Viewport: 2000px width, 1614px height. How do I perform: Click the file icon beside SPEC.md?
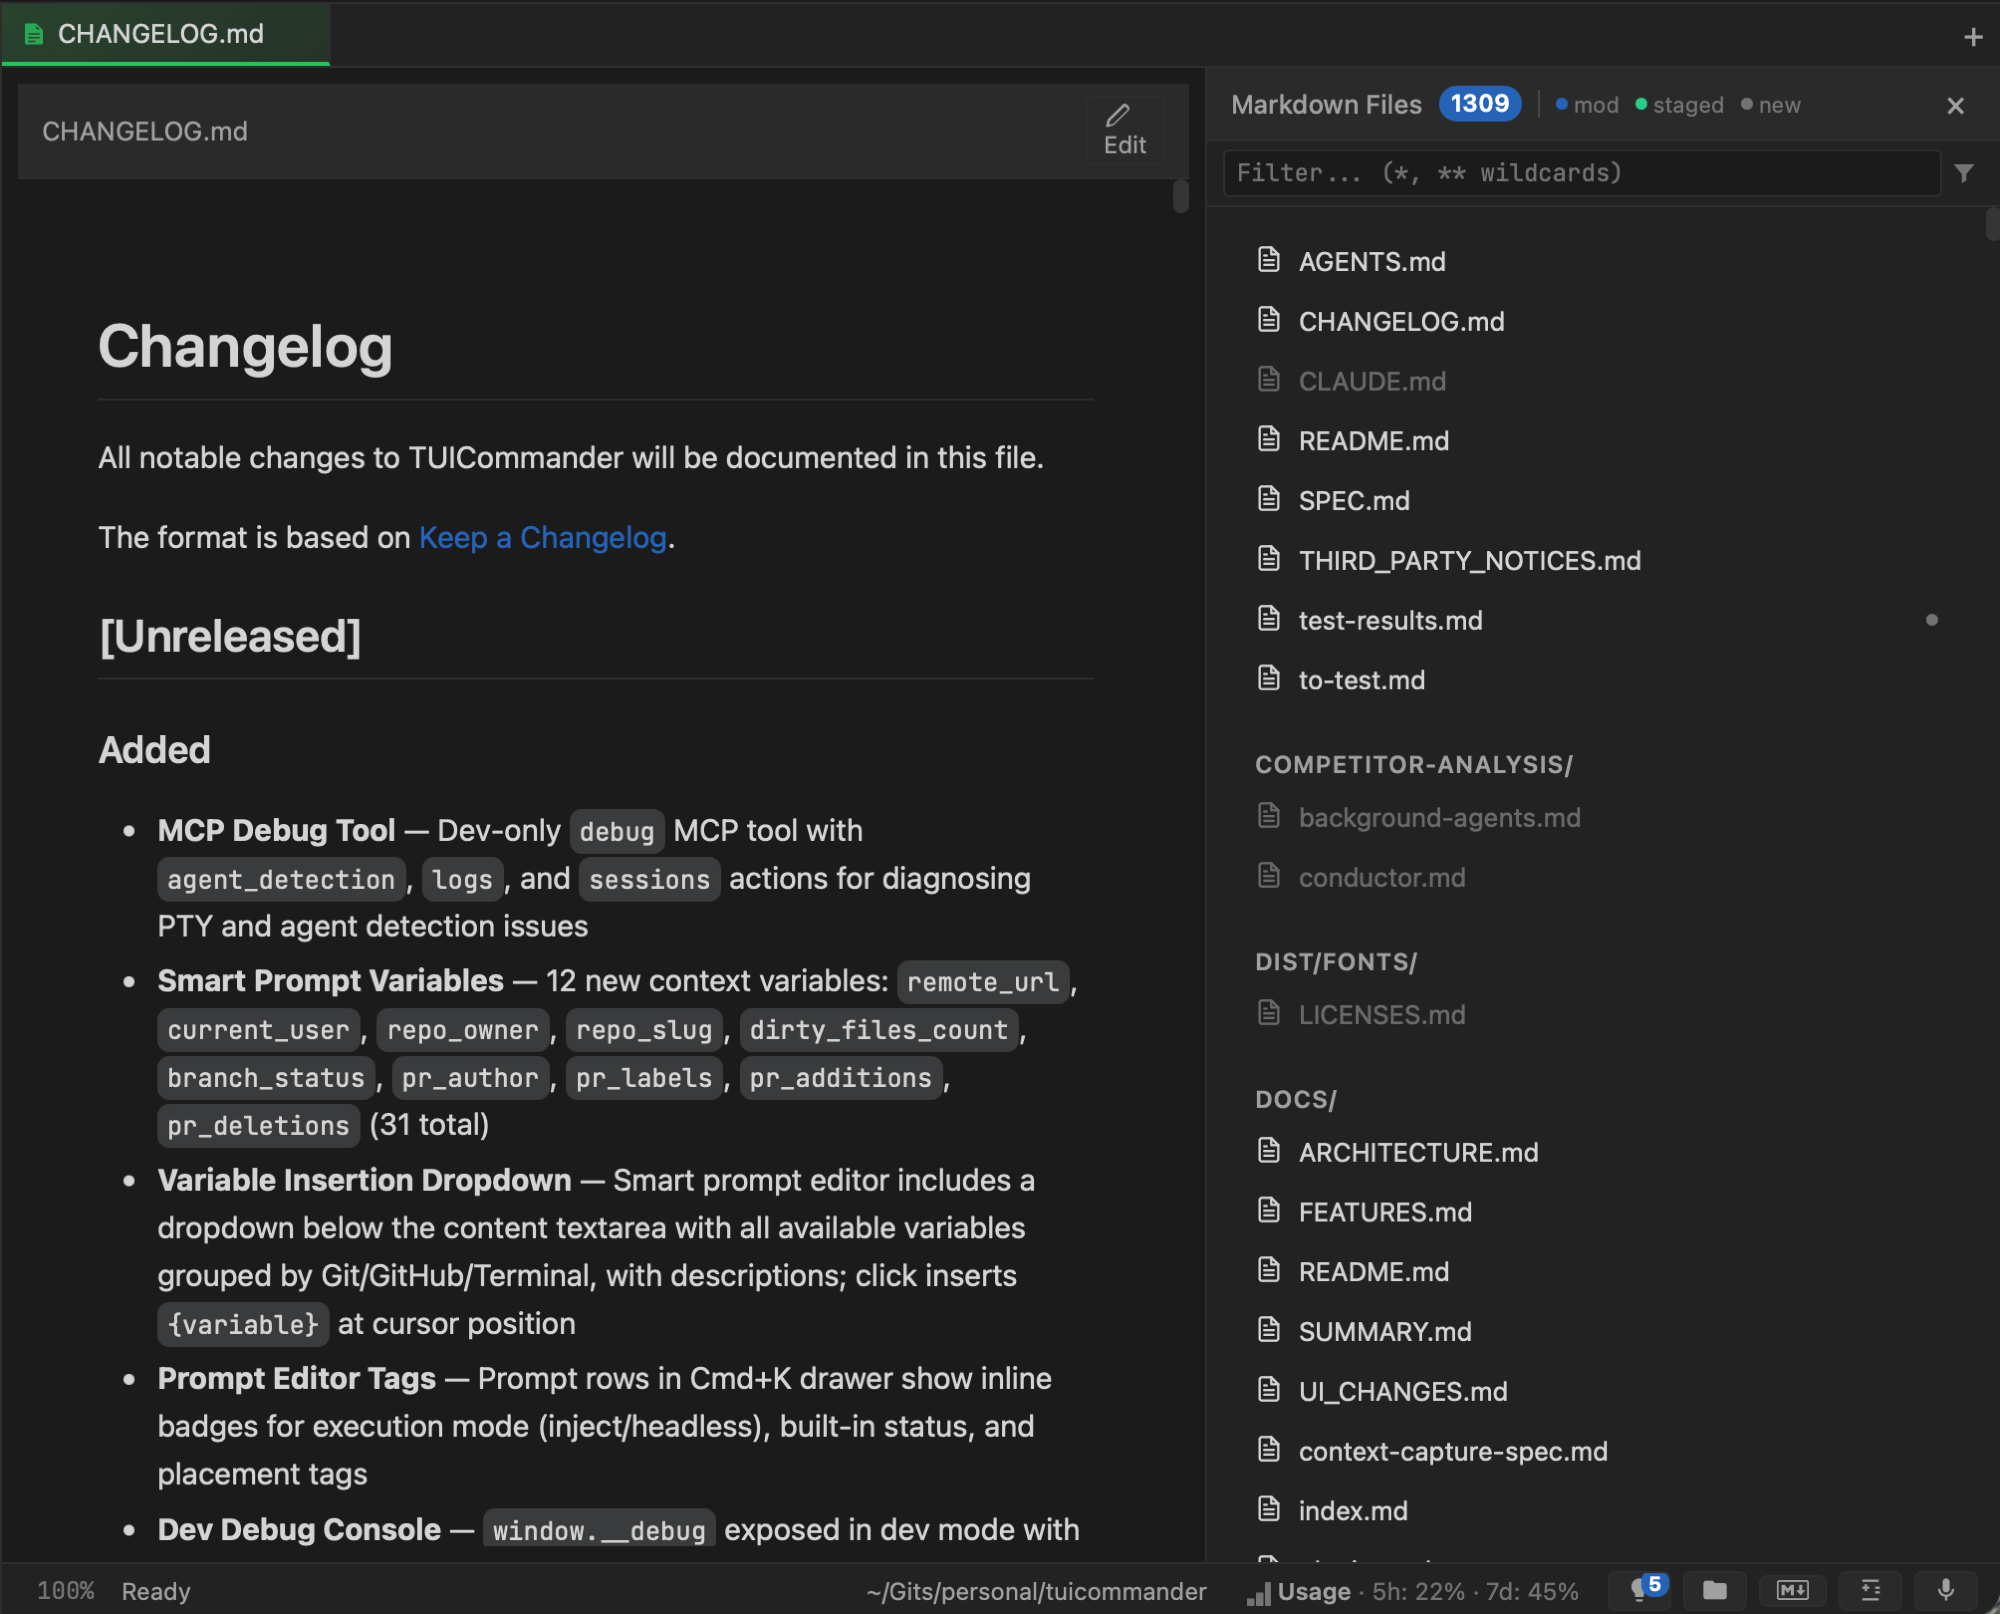click(x=1268, y=499)
